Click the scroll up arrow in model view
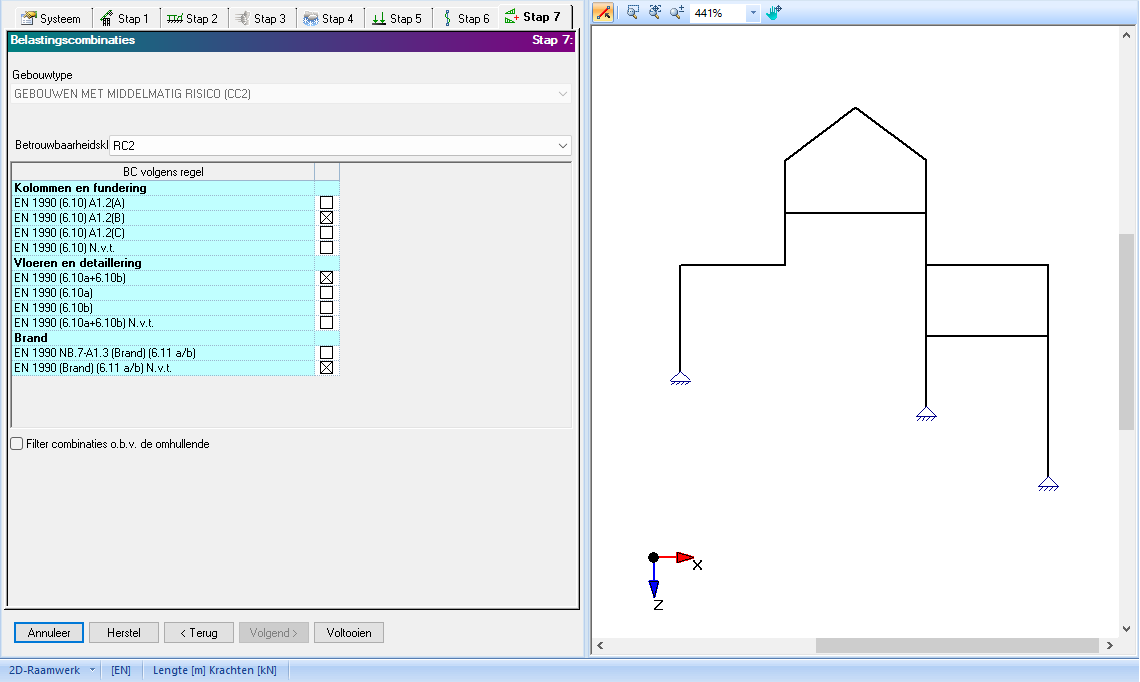The height and width of the screenshot is (682, 1140). 1126,34
